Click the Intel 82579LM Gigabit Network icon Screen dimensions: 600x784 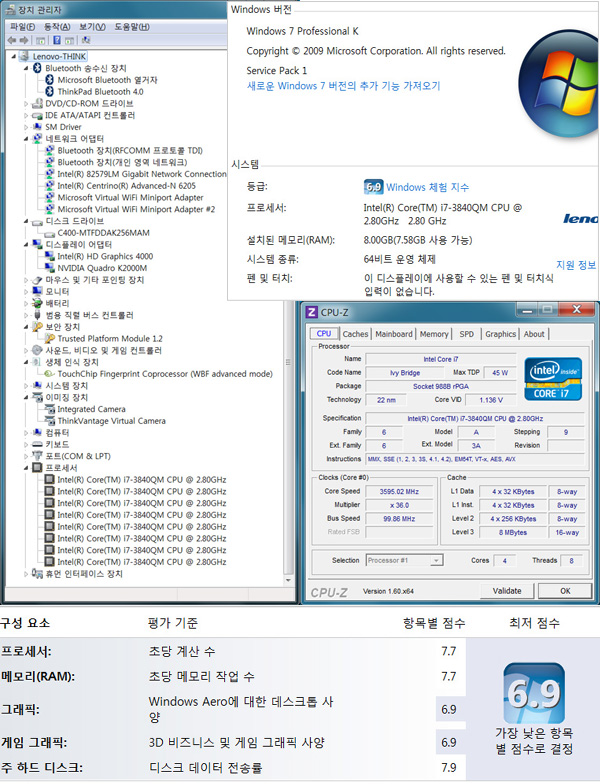pyautogui.click(x=50, y=174)
